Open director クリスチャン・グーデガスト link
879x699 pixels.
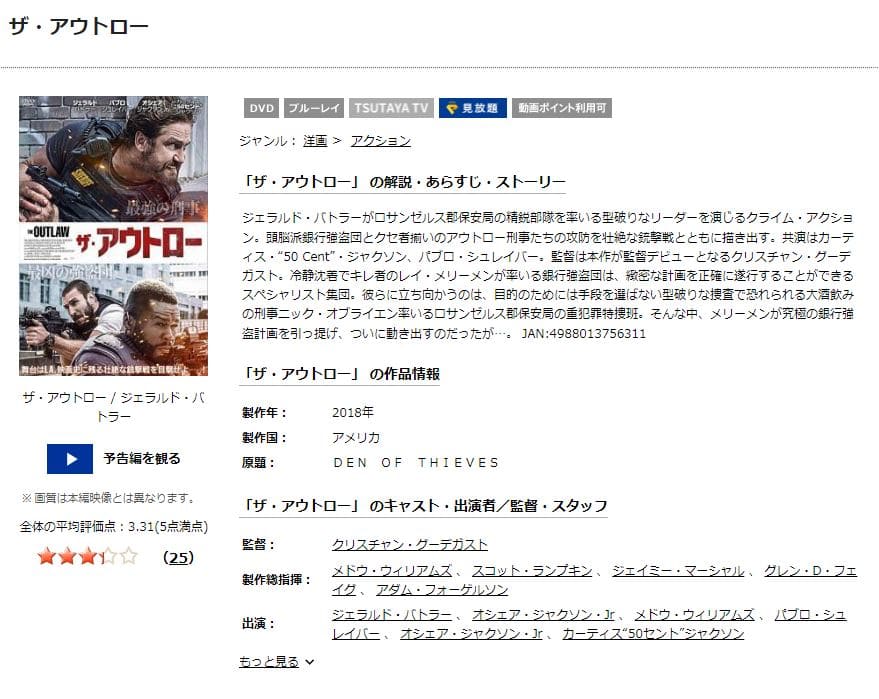(x=410, y=544)
